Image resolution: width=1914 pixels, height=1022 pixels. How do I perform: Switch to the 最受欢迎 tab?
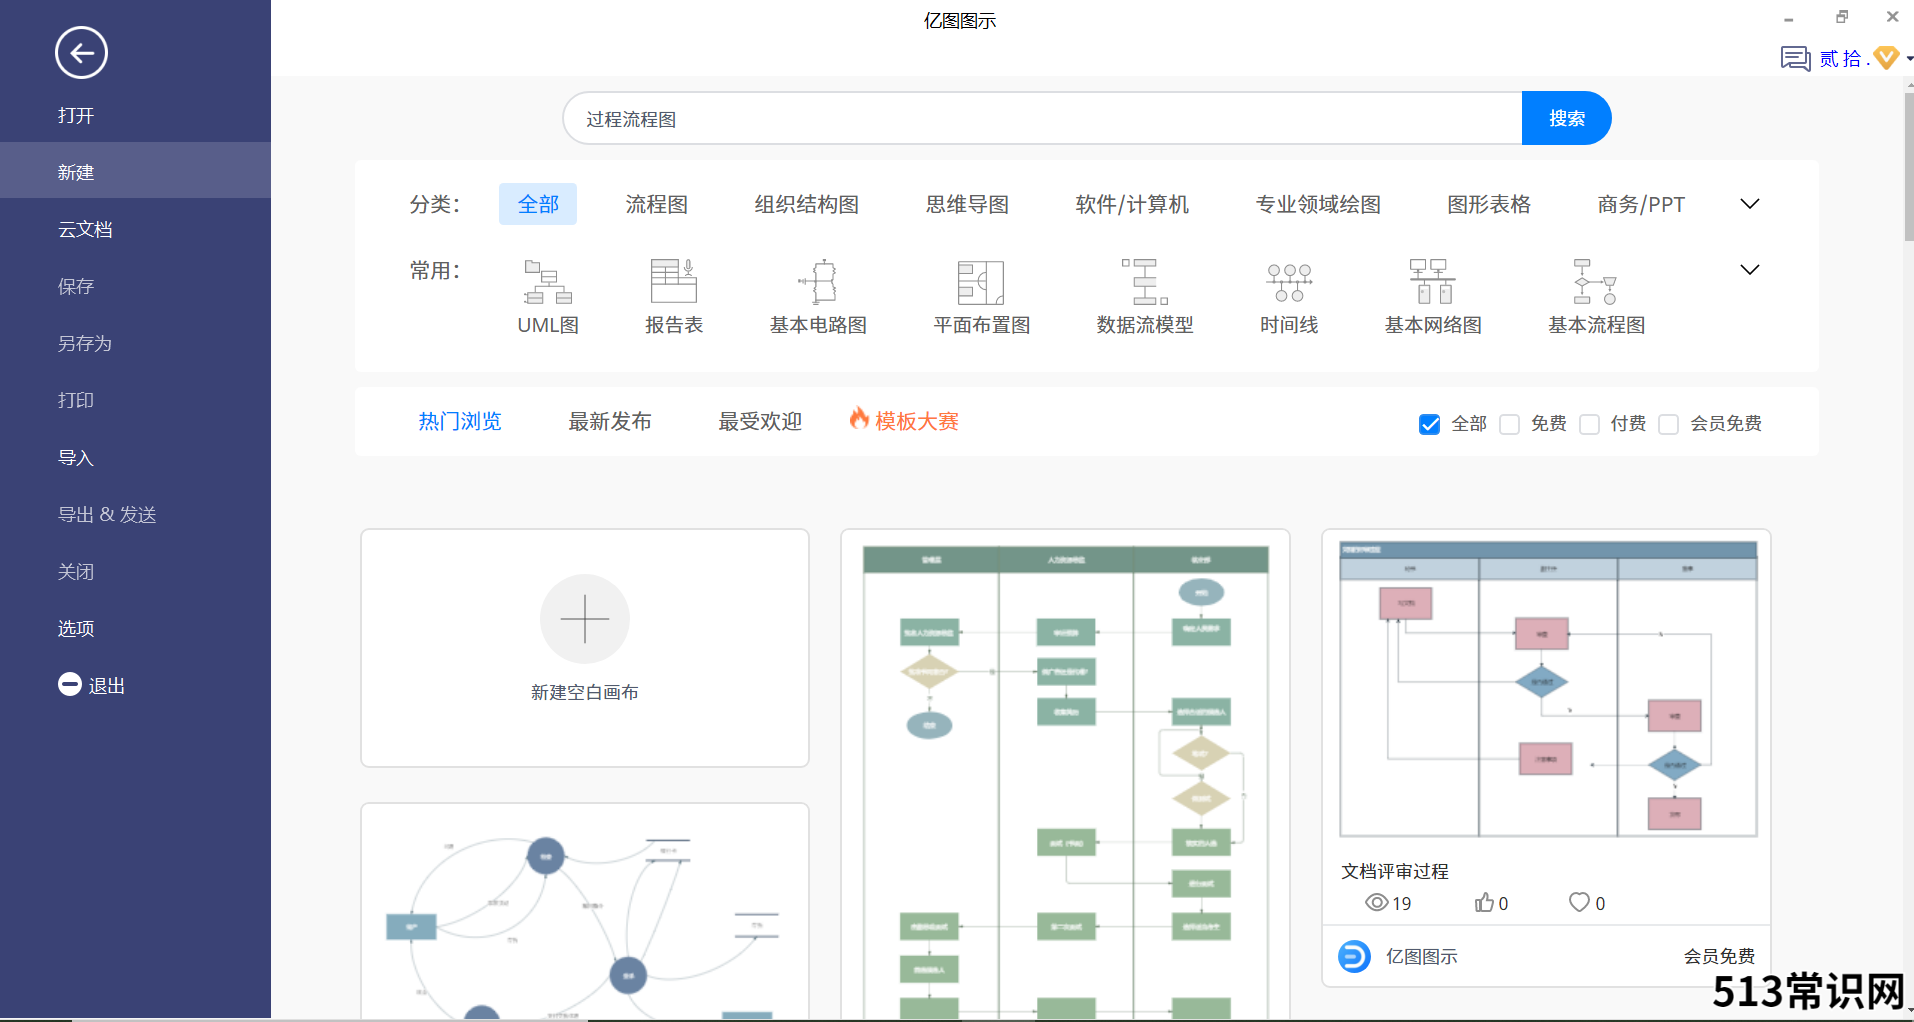pos(760,421)
